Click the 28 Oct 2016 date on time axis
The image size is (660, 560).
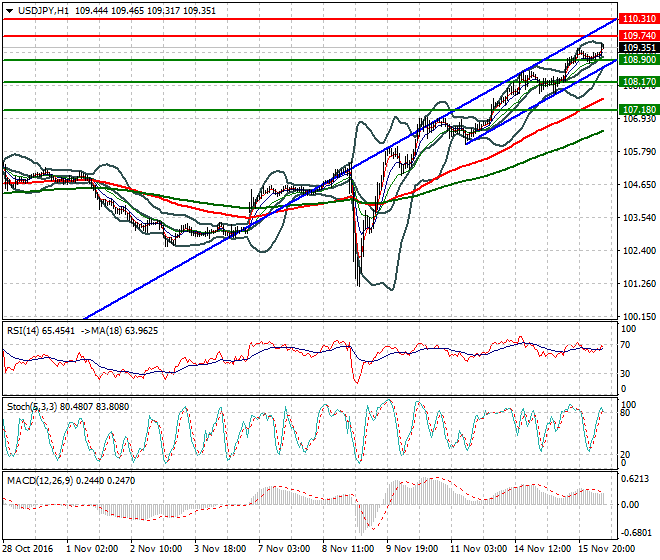pos(27,549)
